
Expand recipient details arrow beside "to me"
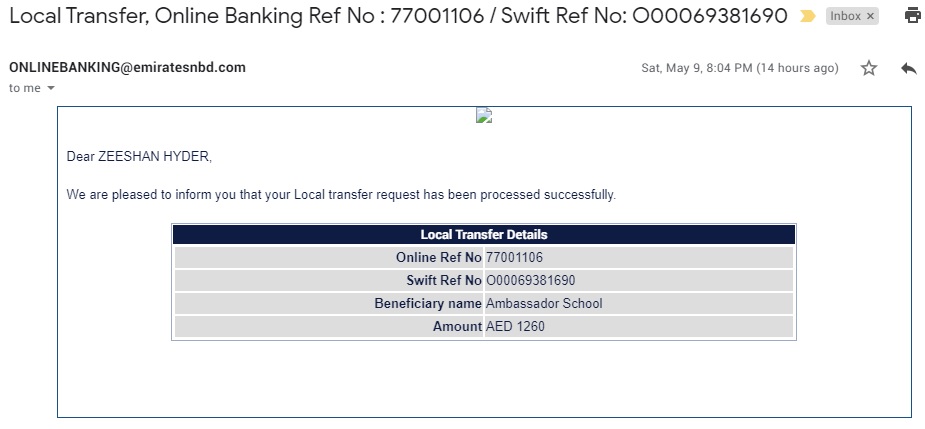coord(51,89)
